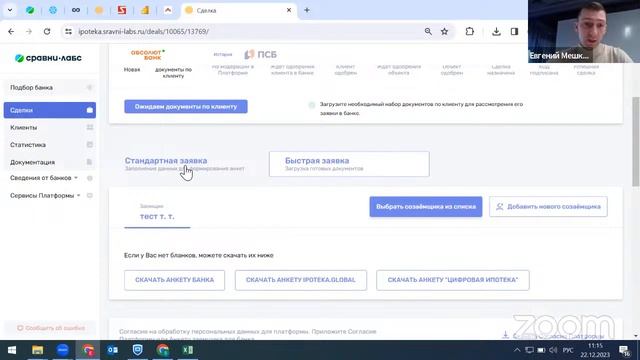Click the Клиенты sidebar icon

(x=90, y=127)
